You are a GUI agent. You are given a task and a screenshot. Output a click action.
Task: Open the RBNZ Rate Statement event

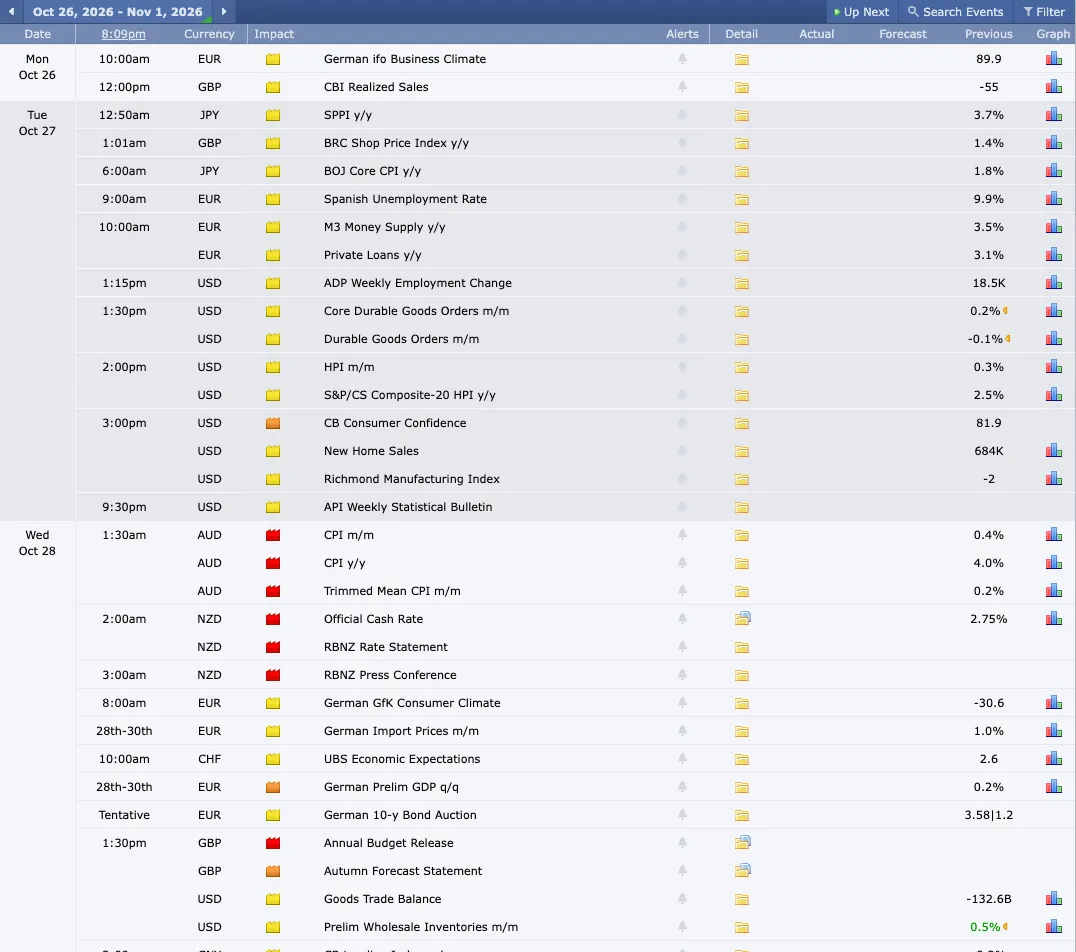click(x=386, y=647)
